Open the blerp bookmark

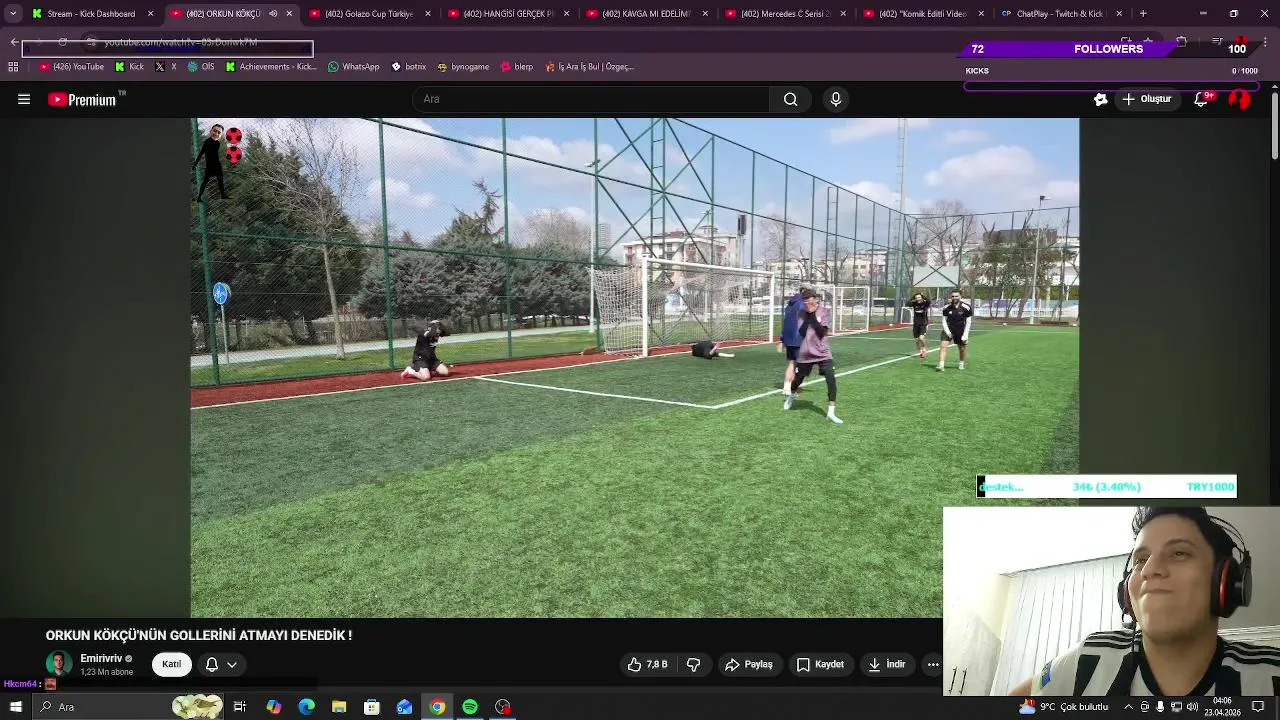(x=517, y=67)
